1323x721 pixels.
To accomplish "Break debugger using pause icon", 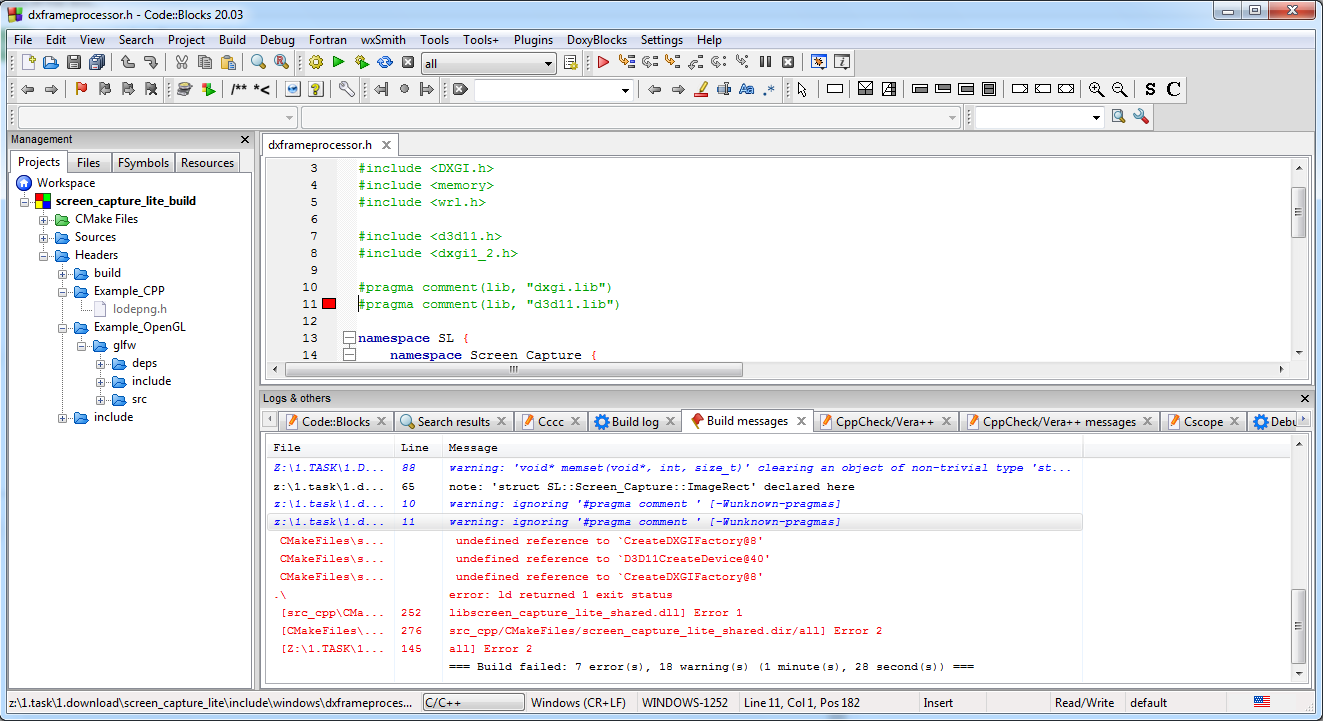I will 765,63.
